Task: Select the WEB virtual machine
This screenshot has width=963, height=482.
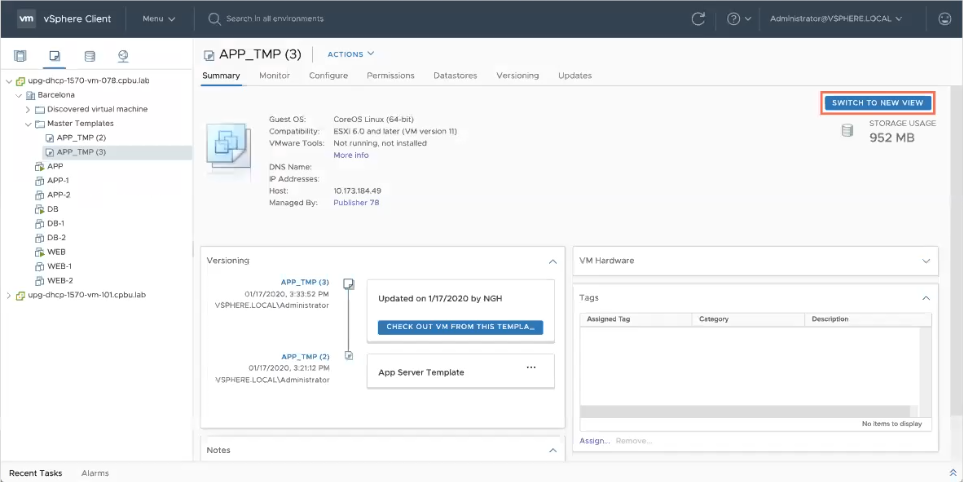Action: pos(56,252)
